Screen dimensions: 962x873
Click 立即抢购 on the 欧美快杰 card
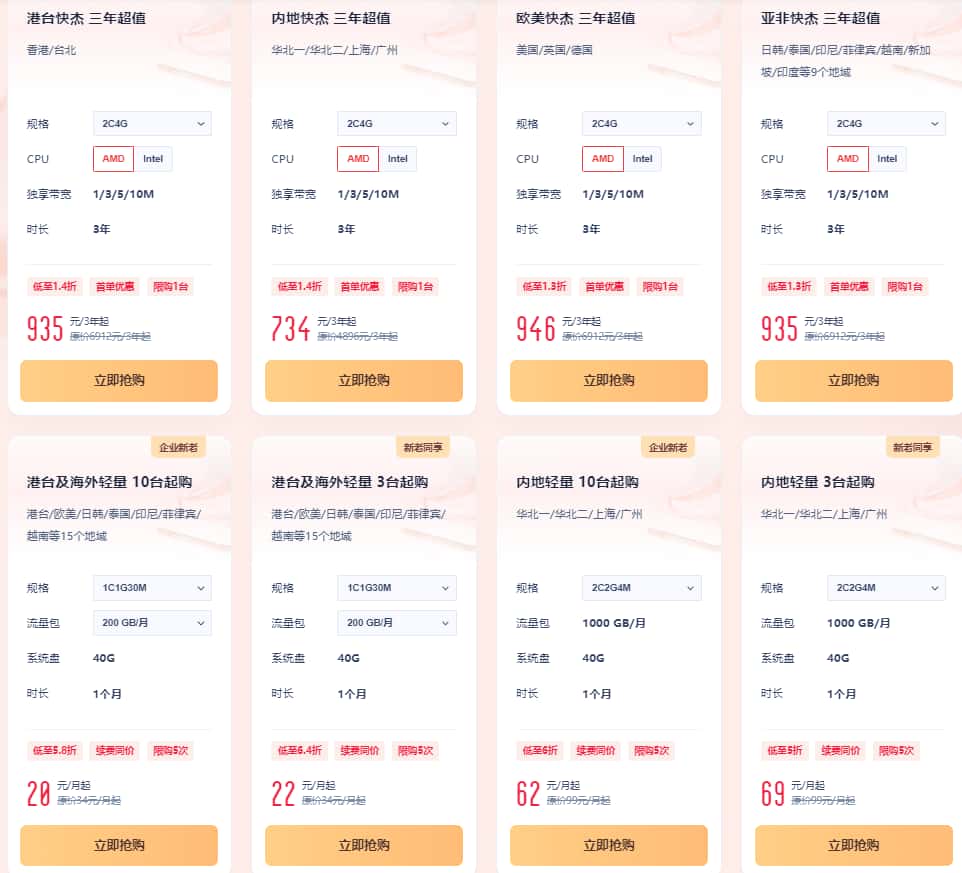(x=608, y=381)
